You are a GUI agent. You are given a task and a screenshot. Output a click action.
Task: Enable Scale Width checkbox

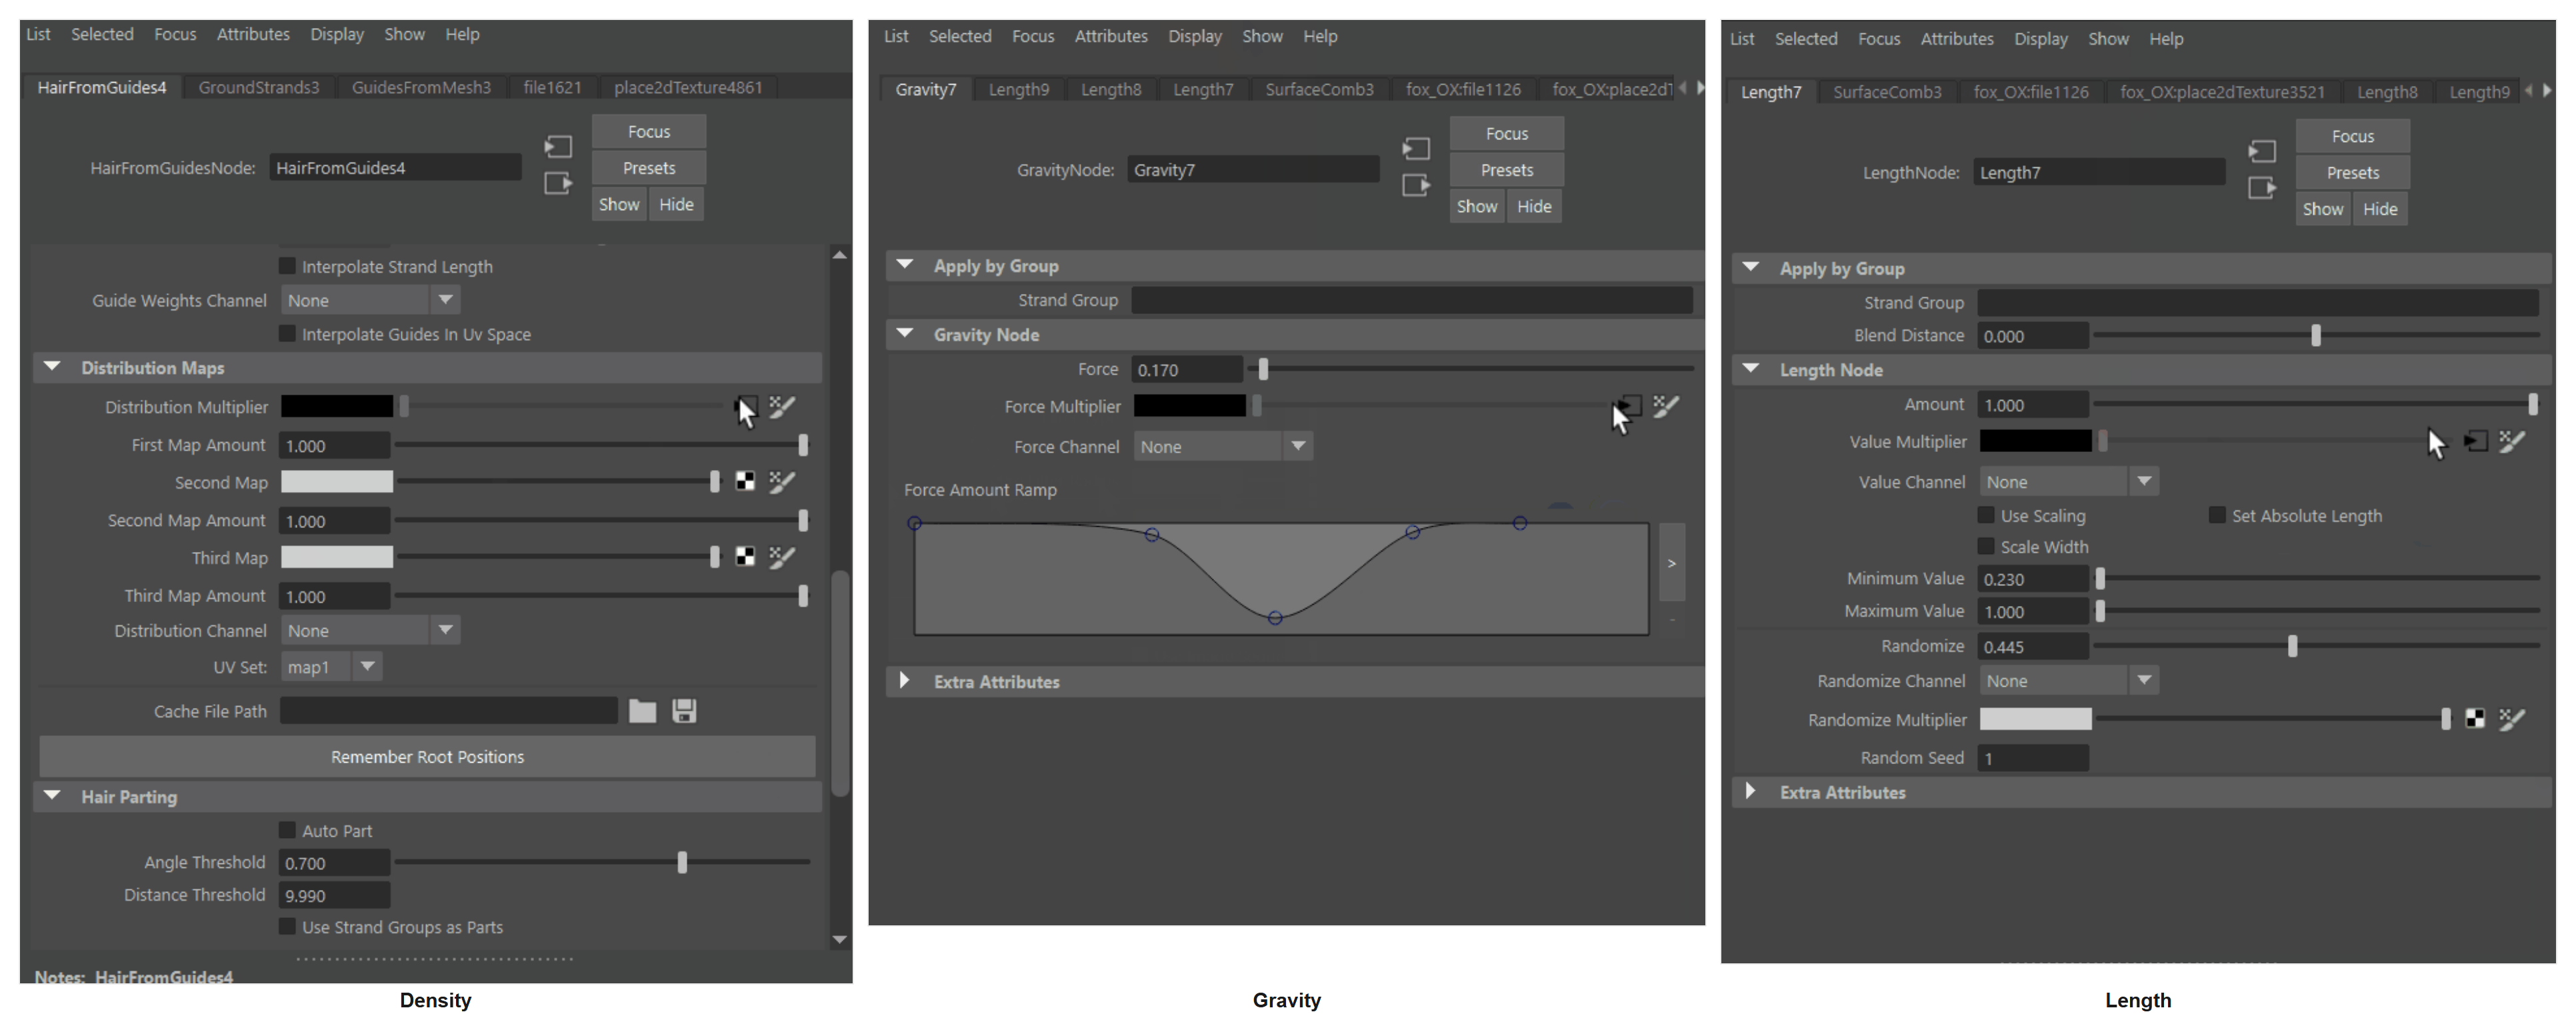[1986, 546]
